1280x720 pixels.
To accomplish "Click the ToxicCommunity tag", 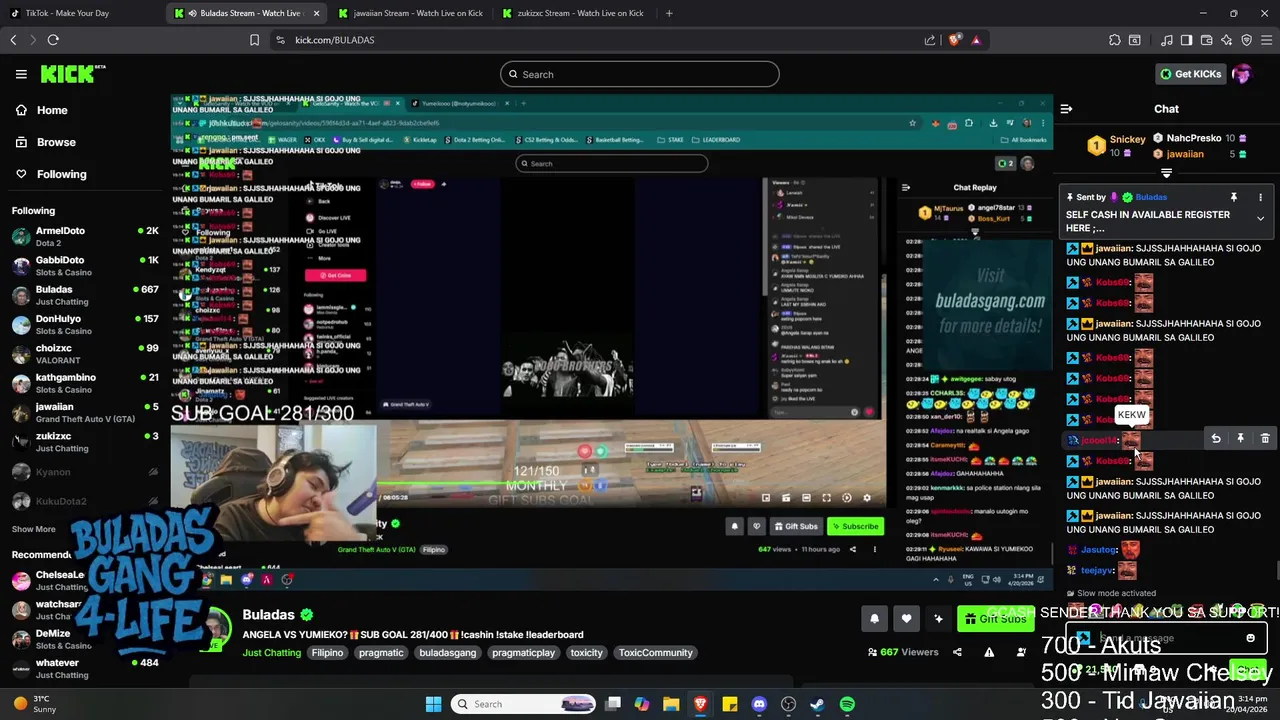I will pyautogui.click(x=655, y=653).
